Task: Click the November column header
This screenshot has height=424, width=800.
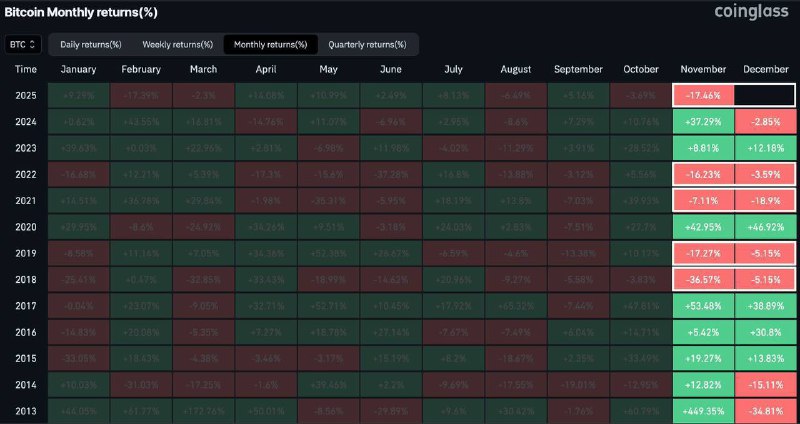Action: 703,70
